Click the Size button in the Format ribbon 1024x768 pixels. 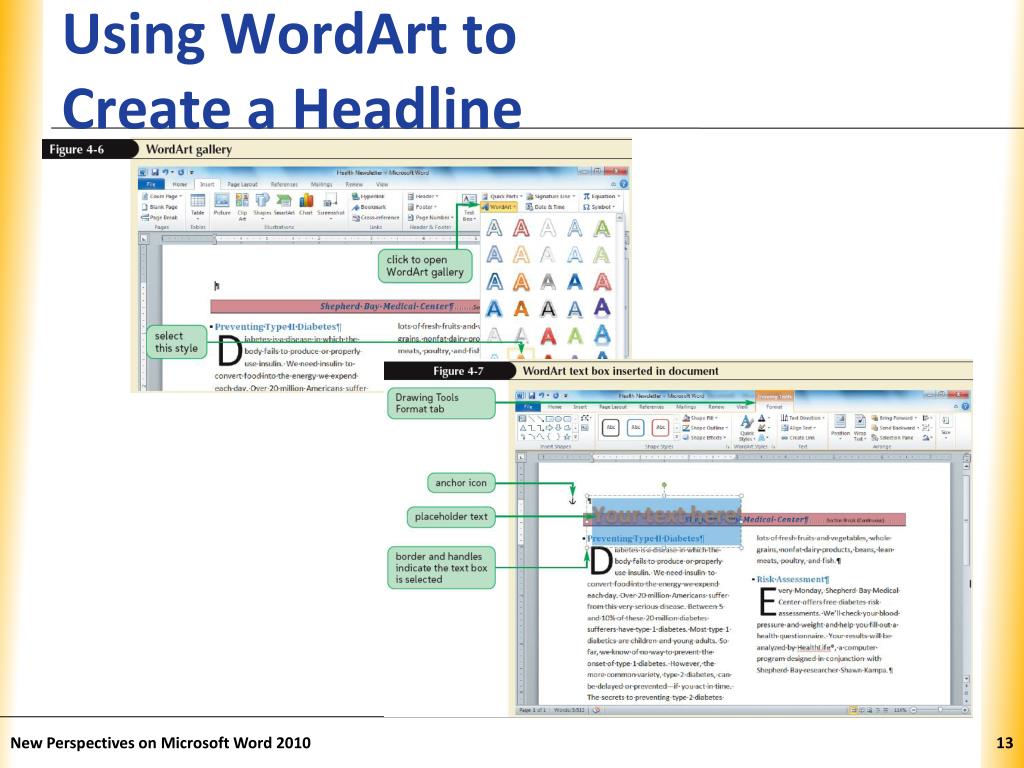click(946, 426)
